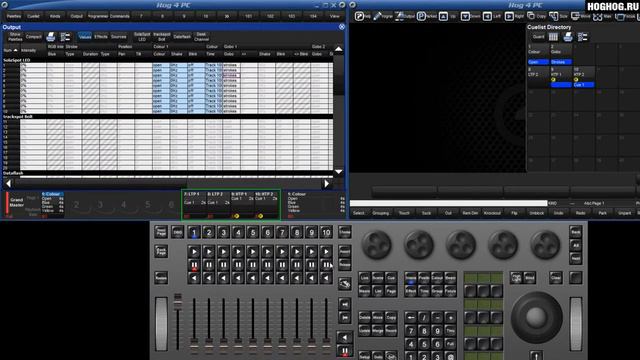This screenshot has width=640, height=360.
Task: Click the Move window toolbar icon
Action: click(x=576, y=16)
